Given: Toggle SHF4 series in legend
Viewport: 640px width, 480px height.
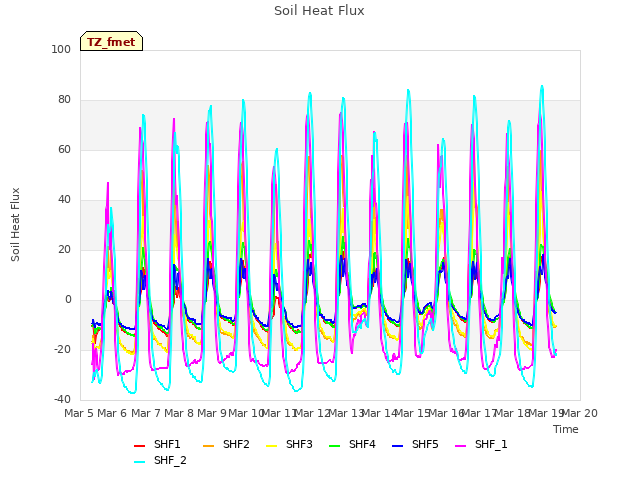Looking at the screenshot, I should click(352, 444).
